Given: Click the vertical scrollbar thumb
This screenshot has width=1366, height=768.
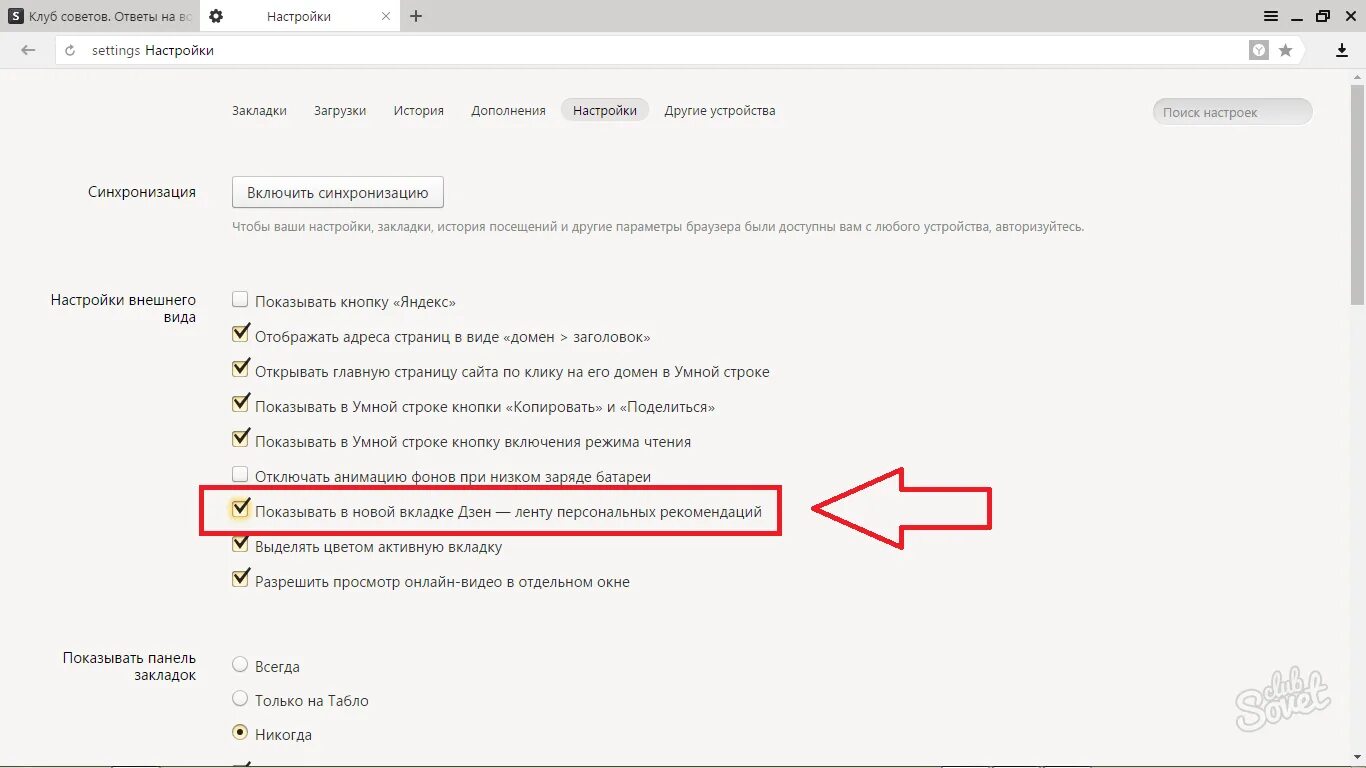Looking at the screenshot, I should coord(1358,195).
